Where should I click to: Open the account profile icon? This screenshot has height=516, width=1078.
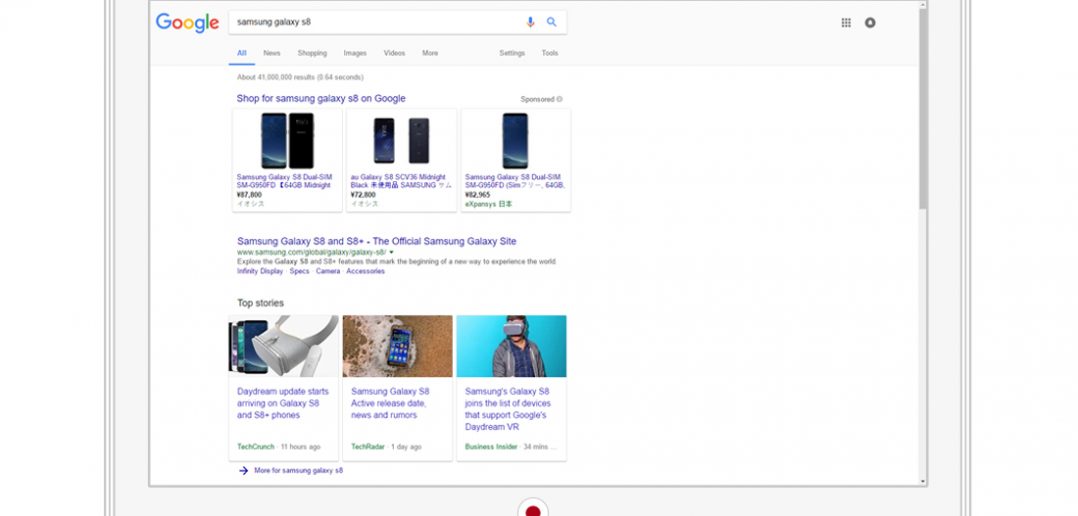(870, 23)
